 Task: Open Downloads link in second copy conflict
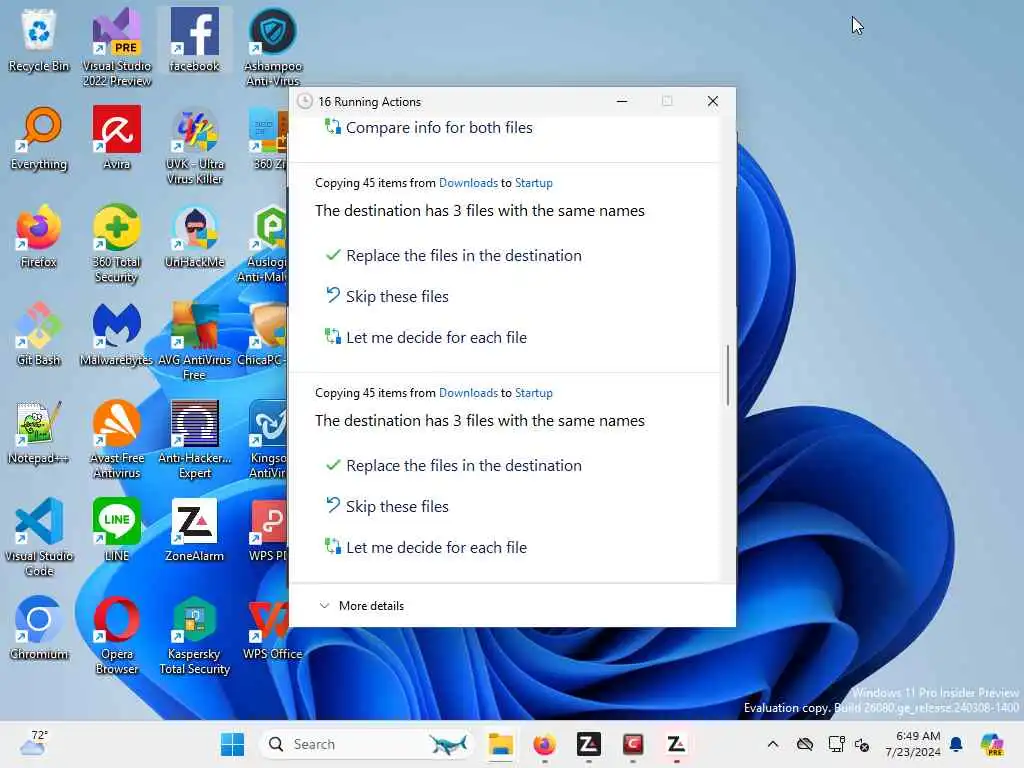[x=468, y=393]
